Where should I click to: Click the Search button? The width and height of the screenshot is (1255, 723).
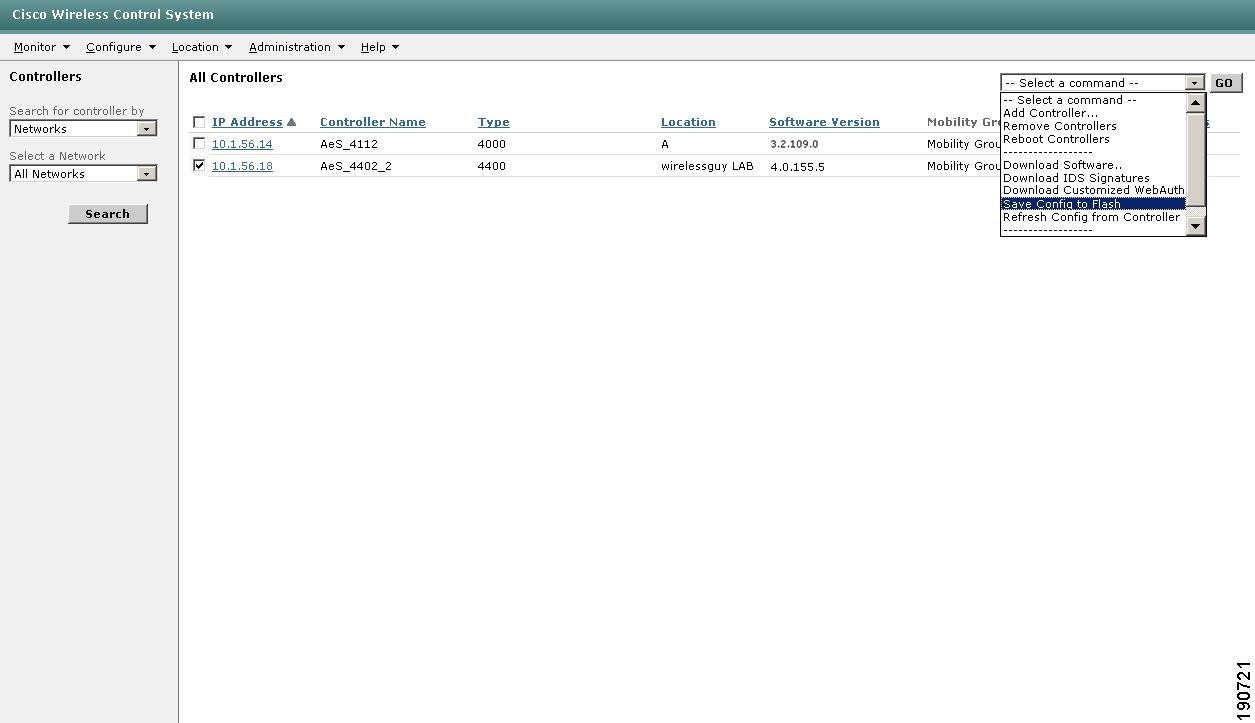coord(108,214)
